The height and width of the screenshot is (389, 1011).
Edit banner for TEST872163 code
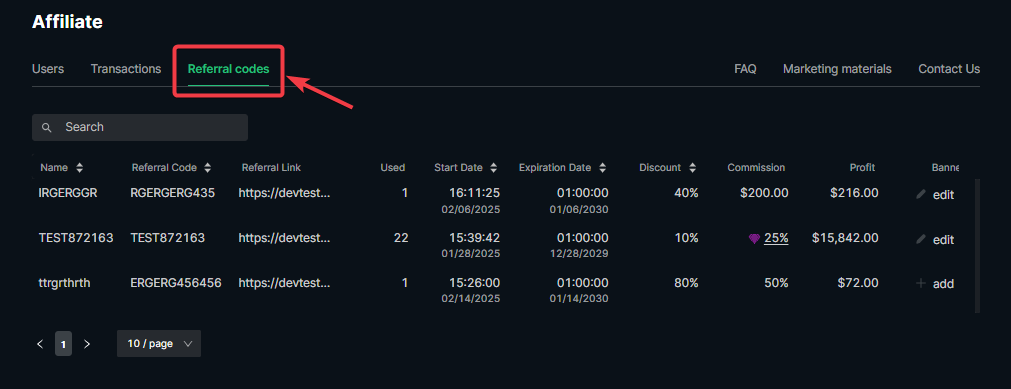coord(943,239)
